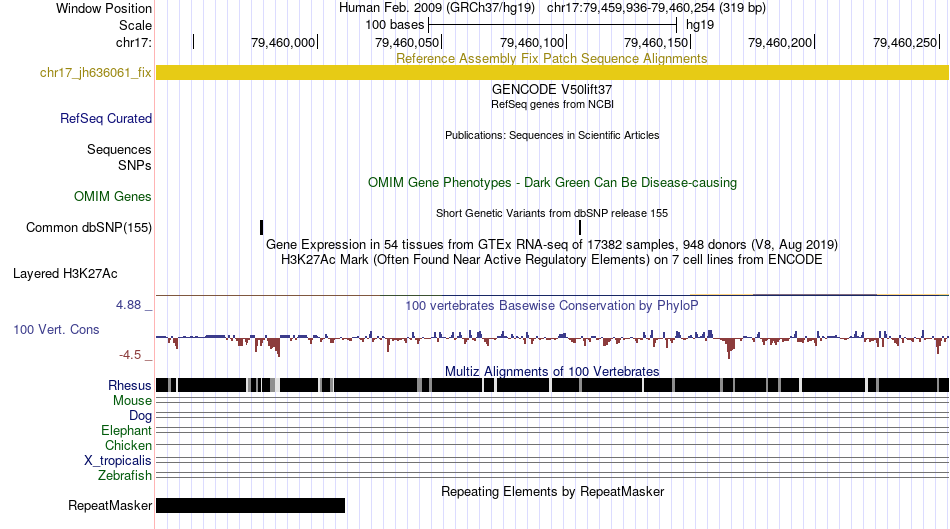Click the Sequences SNPs track label
Viewport: 950px width, 529px height.
[x=119, y=158]
